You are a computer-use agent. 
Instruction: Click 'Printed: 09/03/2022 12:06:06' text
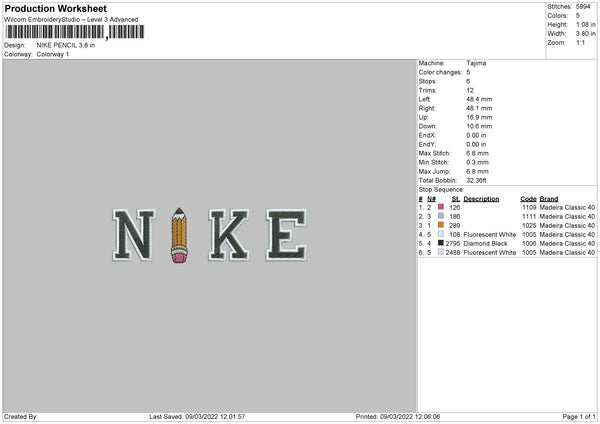398,416
